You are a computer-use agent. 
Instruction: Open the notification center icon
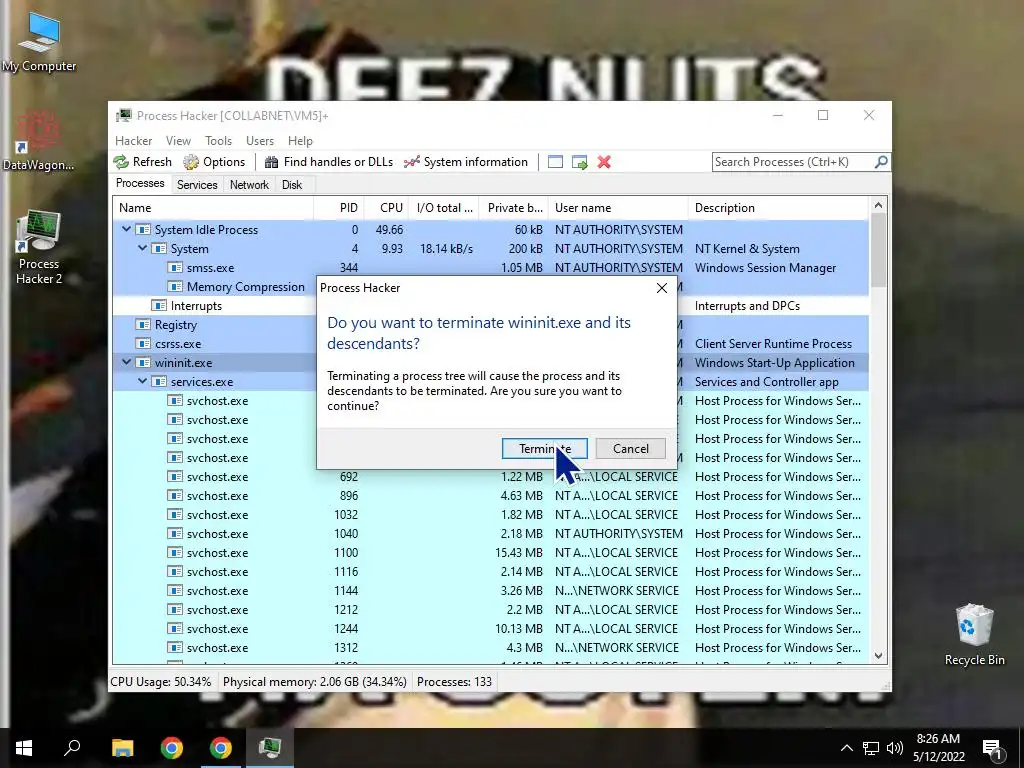point(993,748)
